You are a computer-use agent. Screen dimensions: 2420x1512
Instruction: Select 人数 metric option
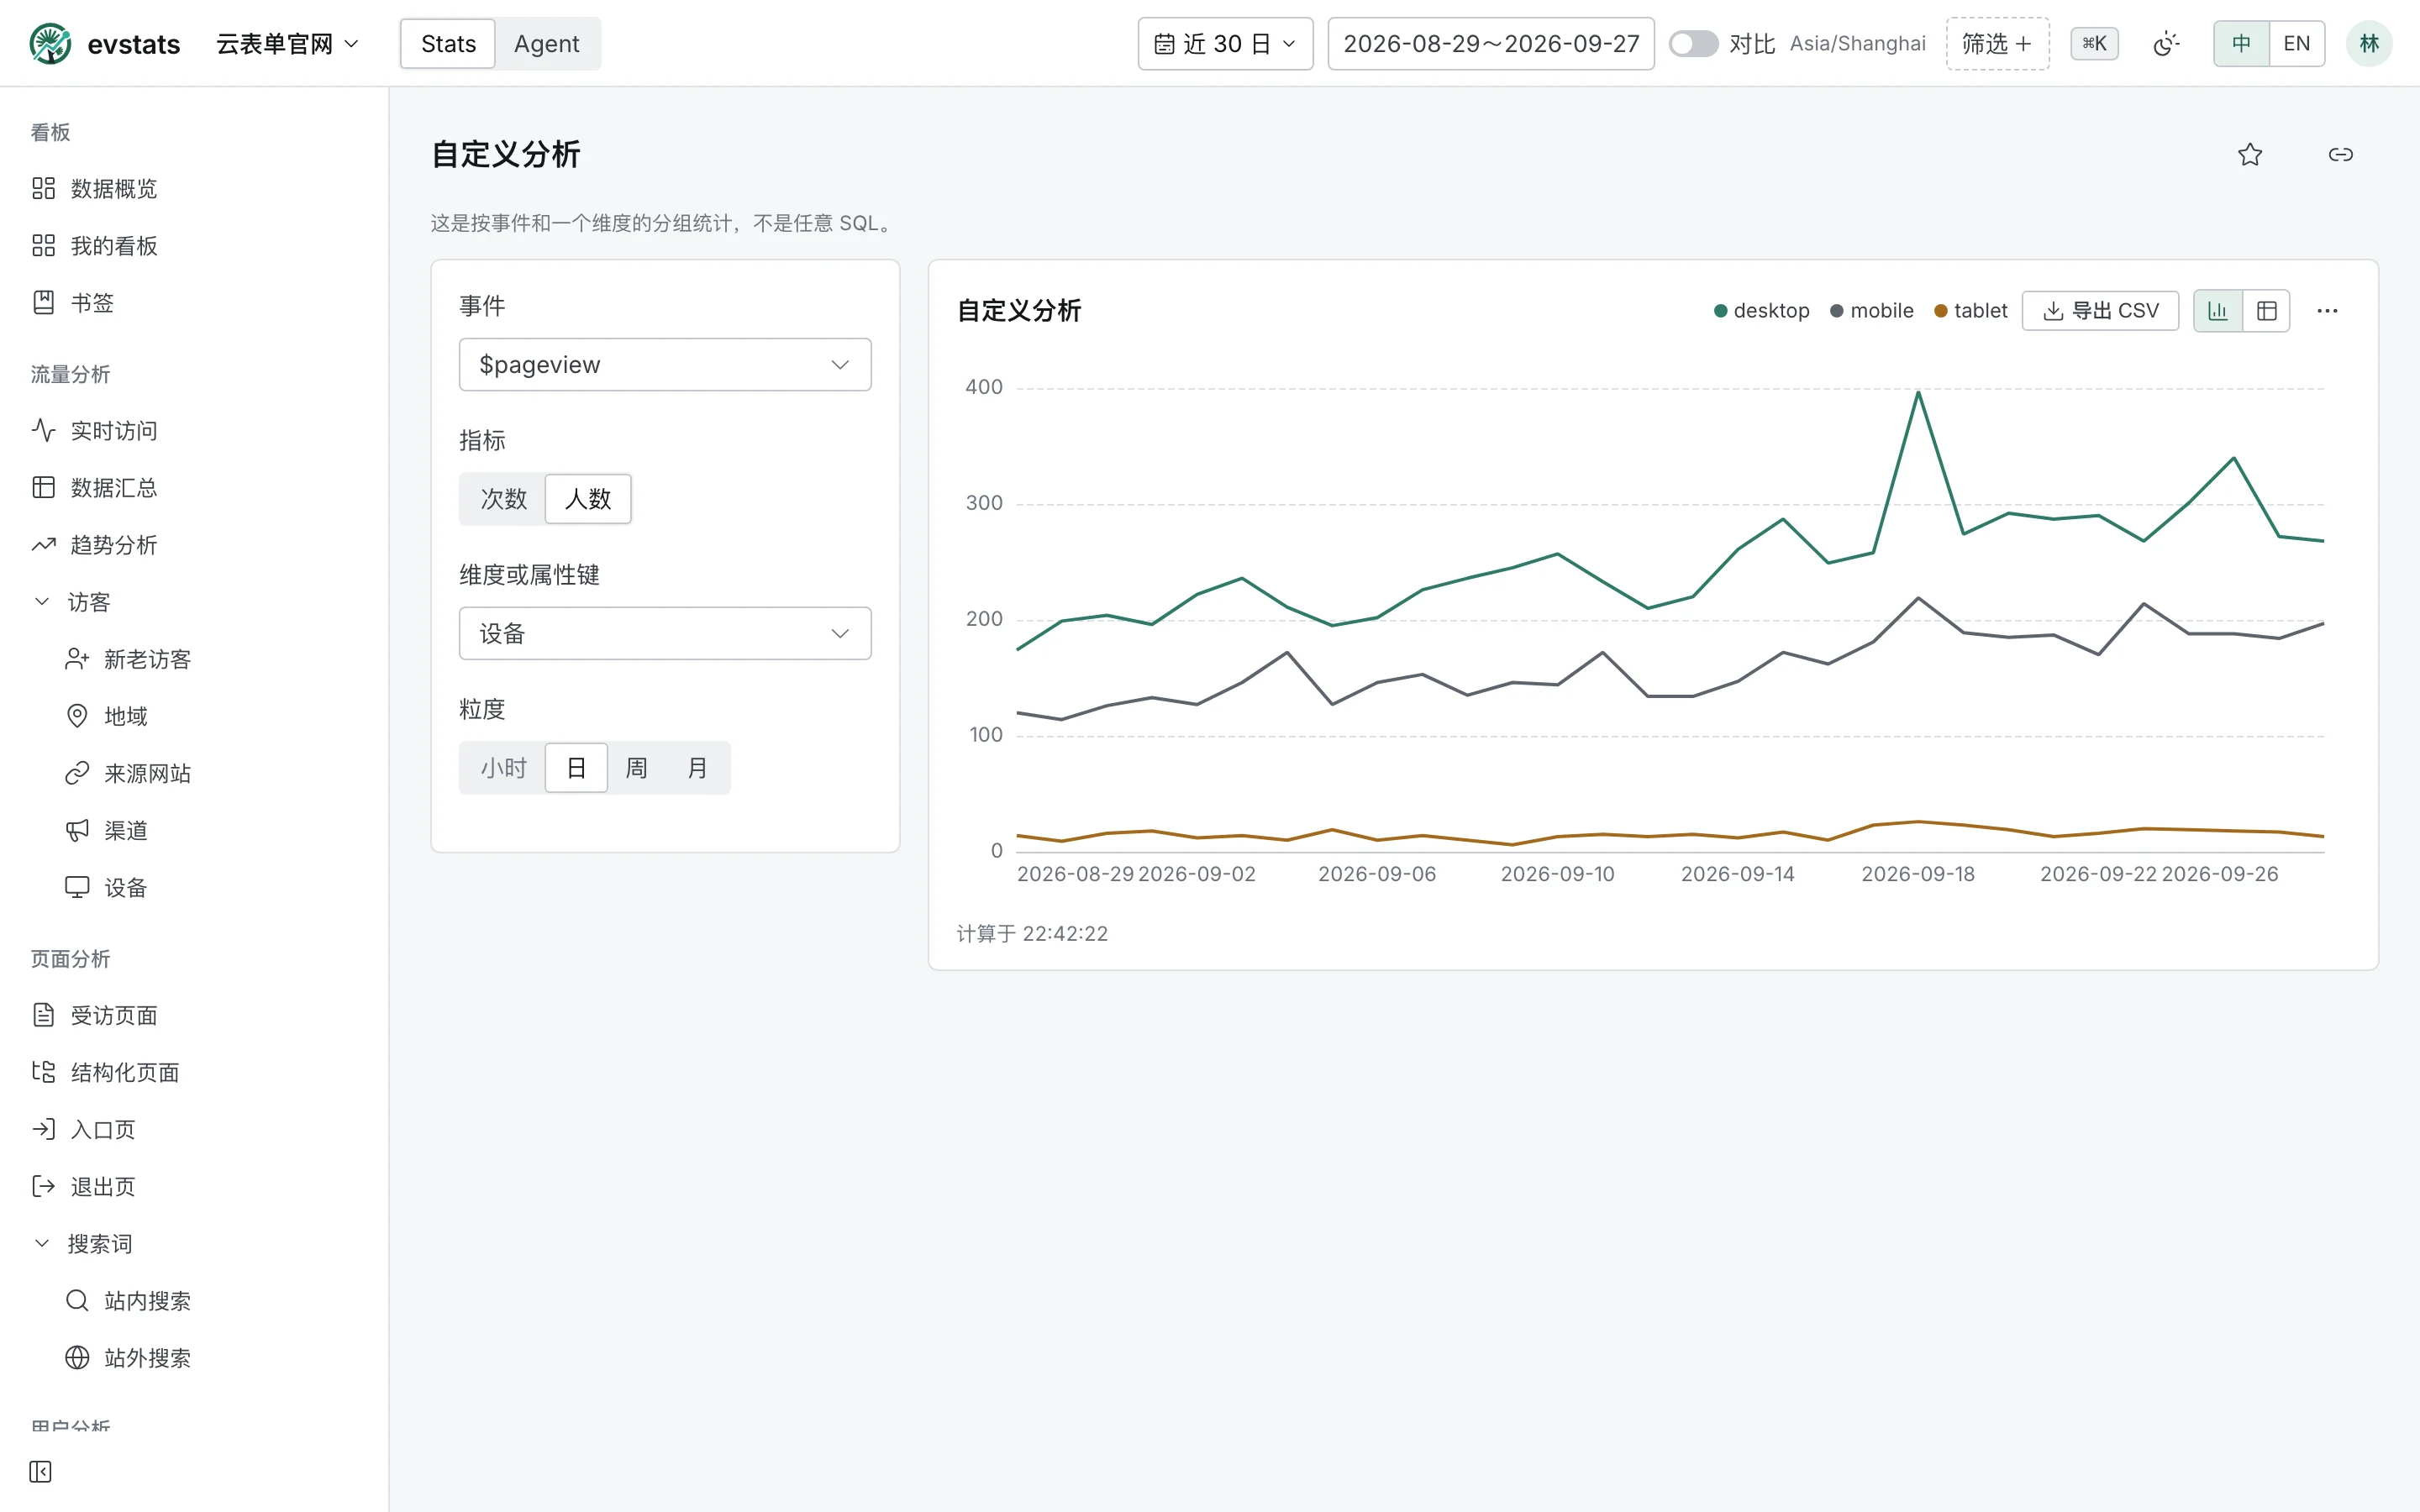tap(588, 499)
